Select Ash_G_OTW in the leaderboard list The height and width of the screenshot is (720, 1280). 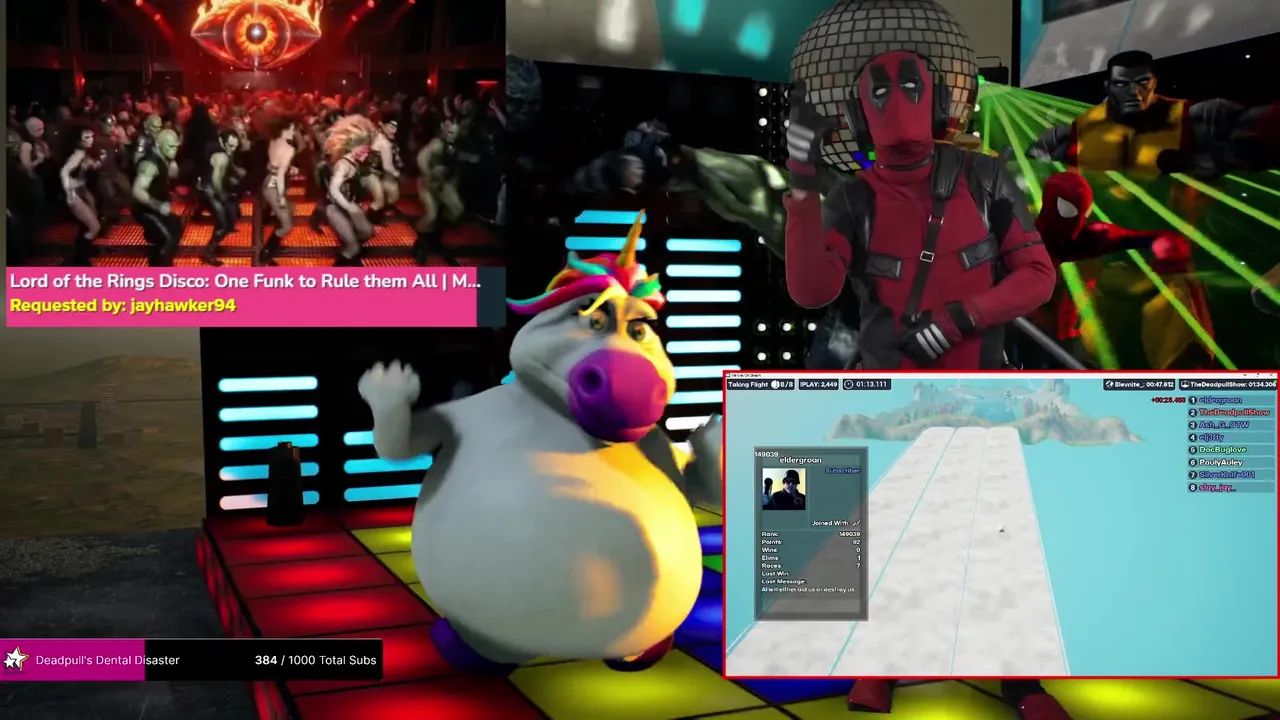coord(1224,425)
